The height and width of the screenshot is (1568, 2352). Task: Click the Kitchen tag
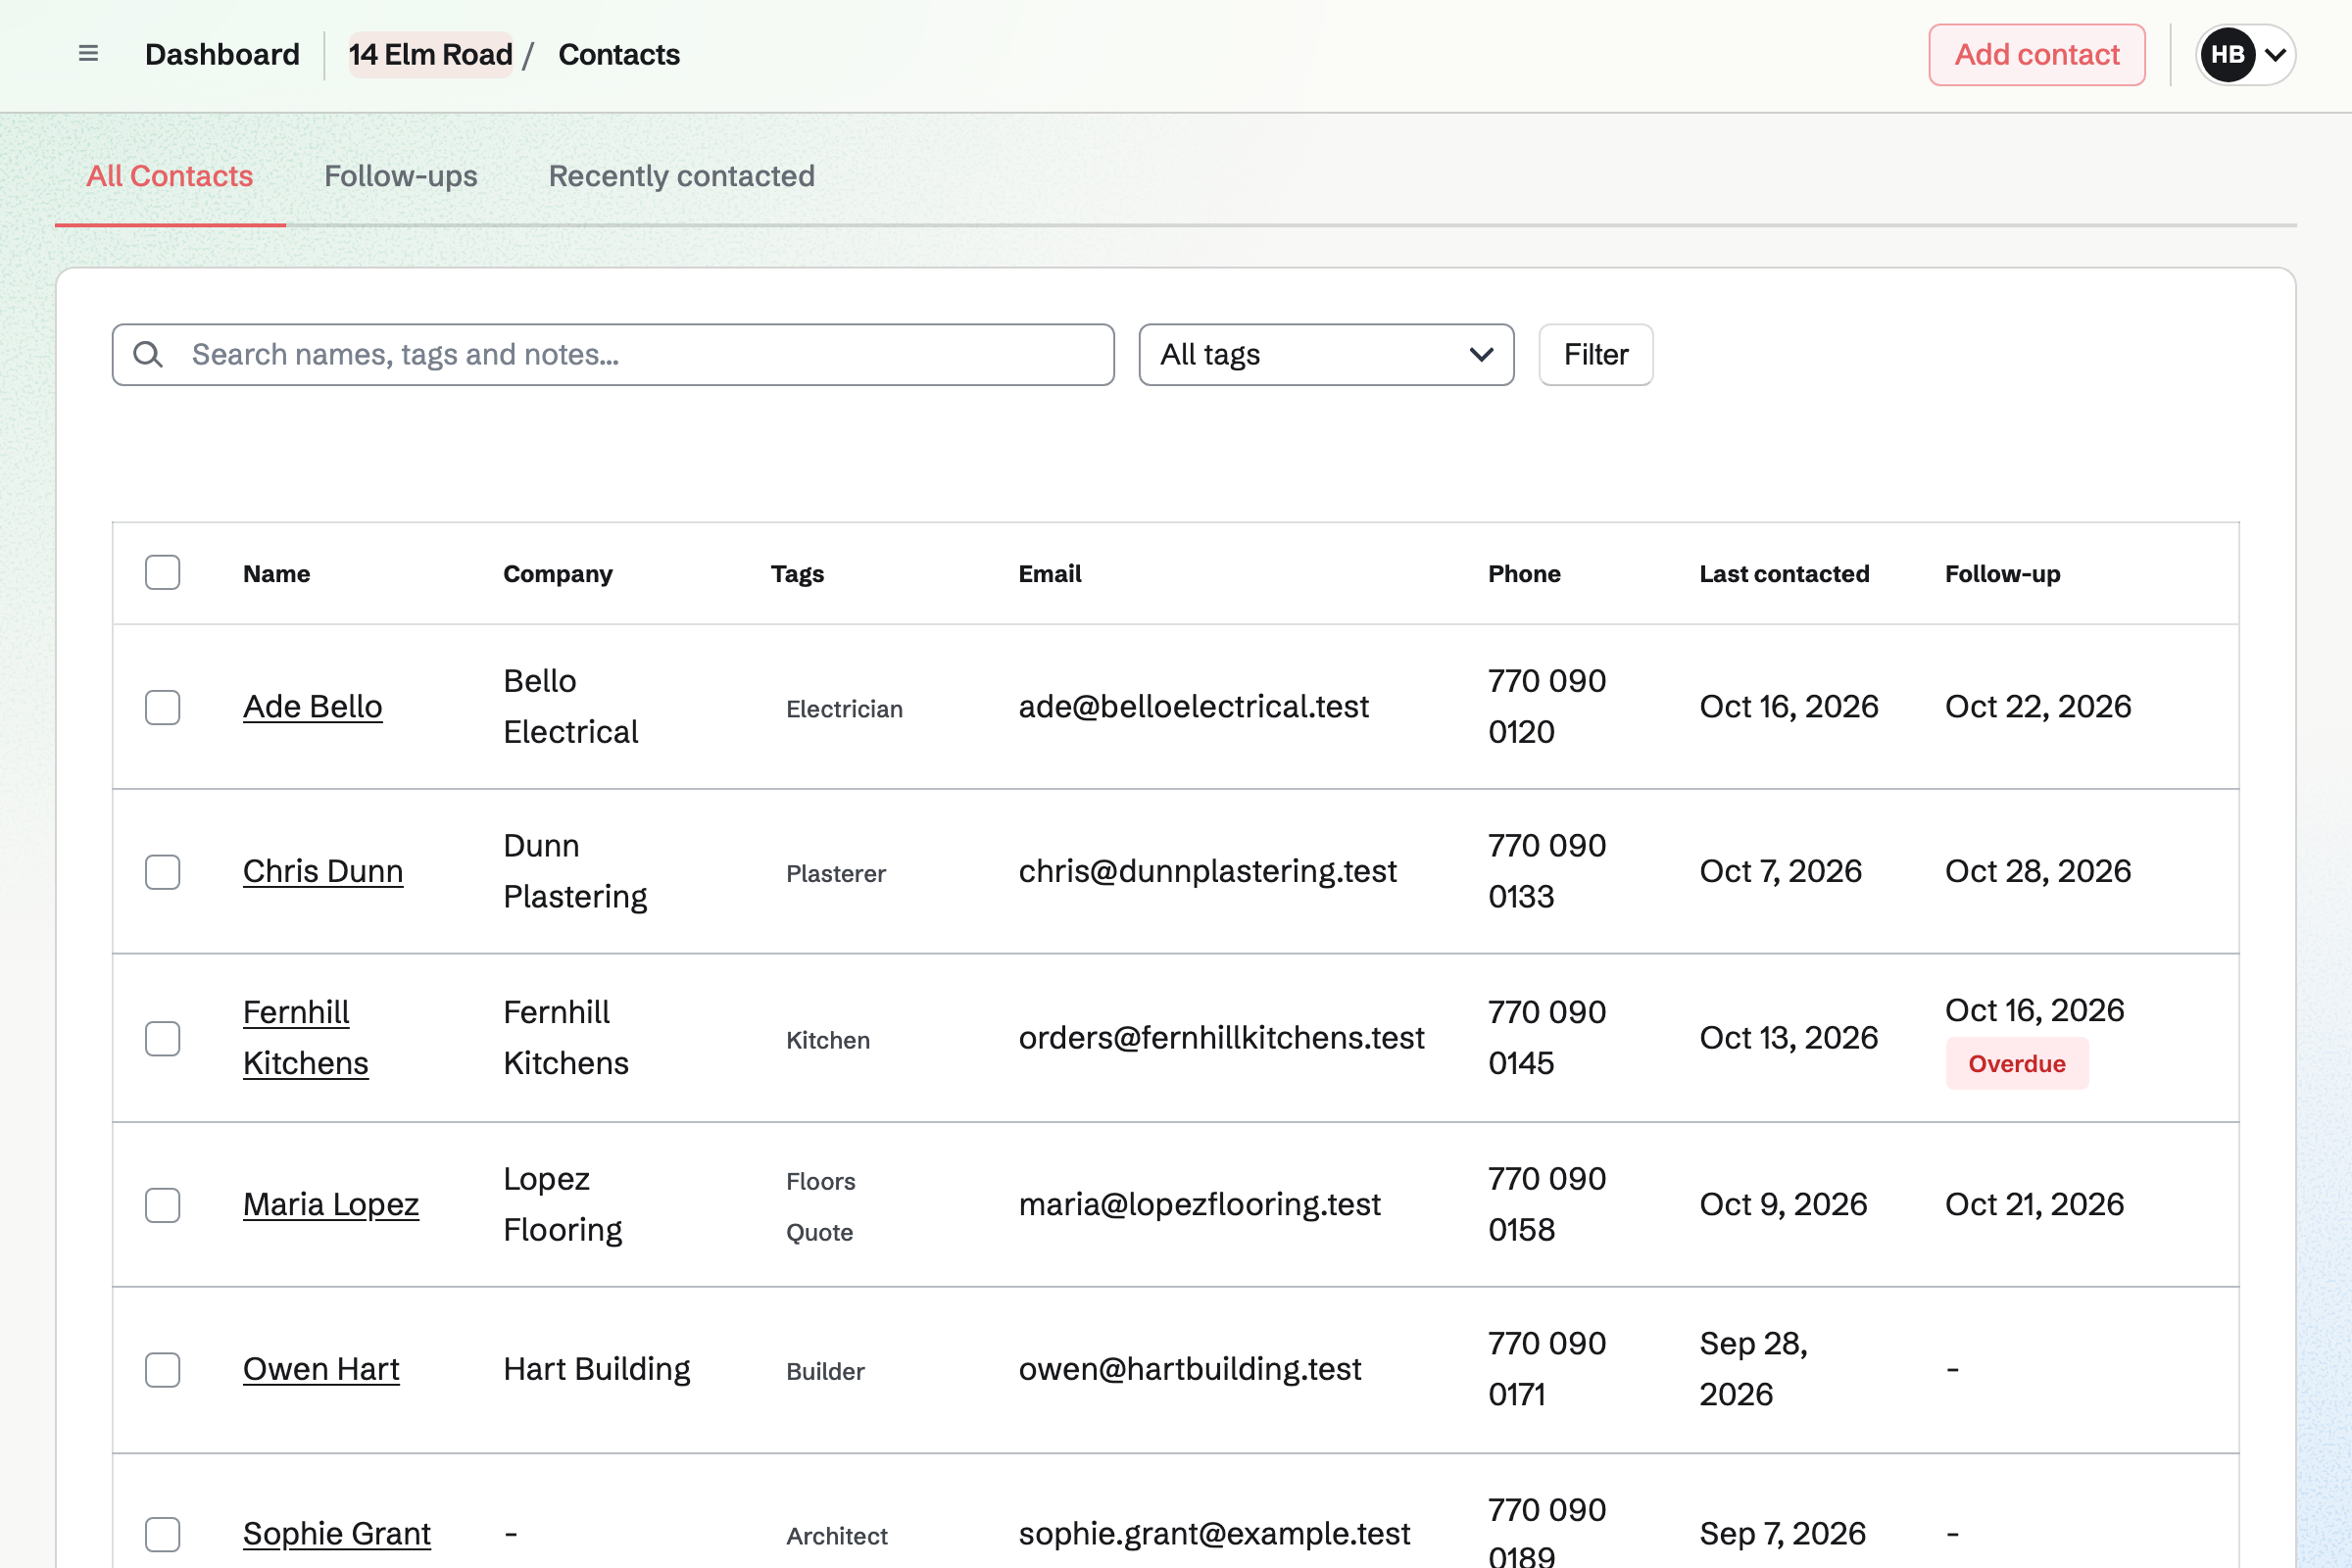[828, 1040]
